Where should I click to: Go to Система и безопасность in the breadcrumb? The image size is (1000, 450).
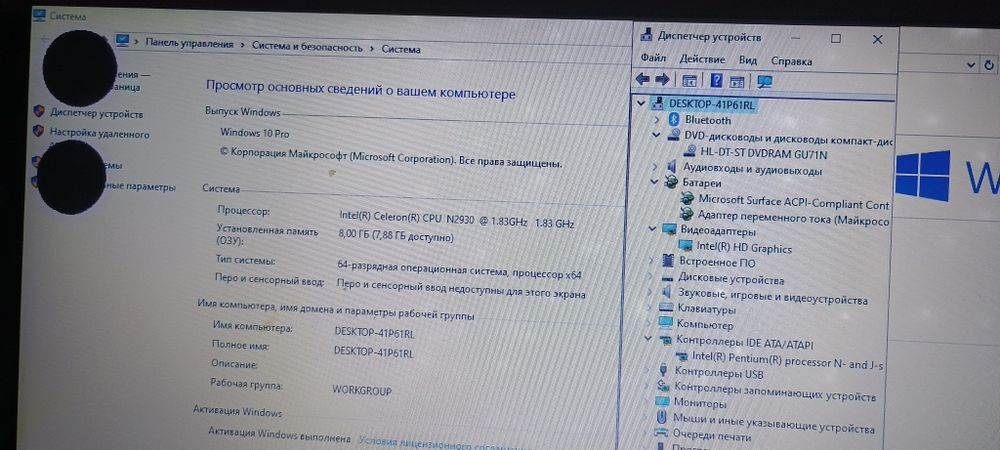coord(307,47)
